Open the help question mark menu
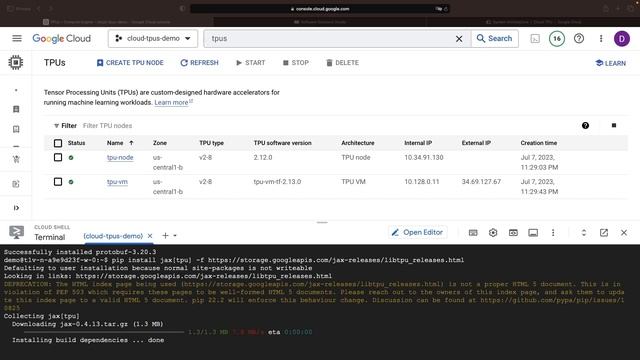Screen dimensions: 640x360 (579, 38)
